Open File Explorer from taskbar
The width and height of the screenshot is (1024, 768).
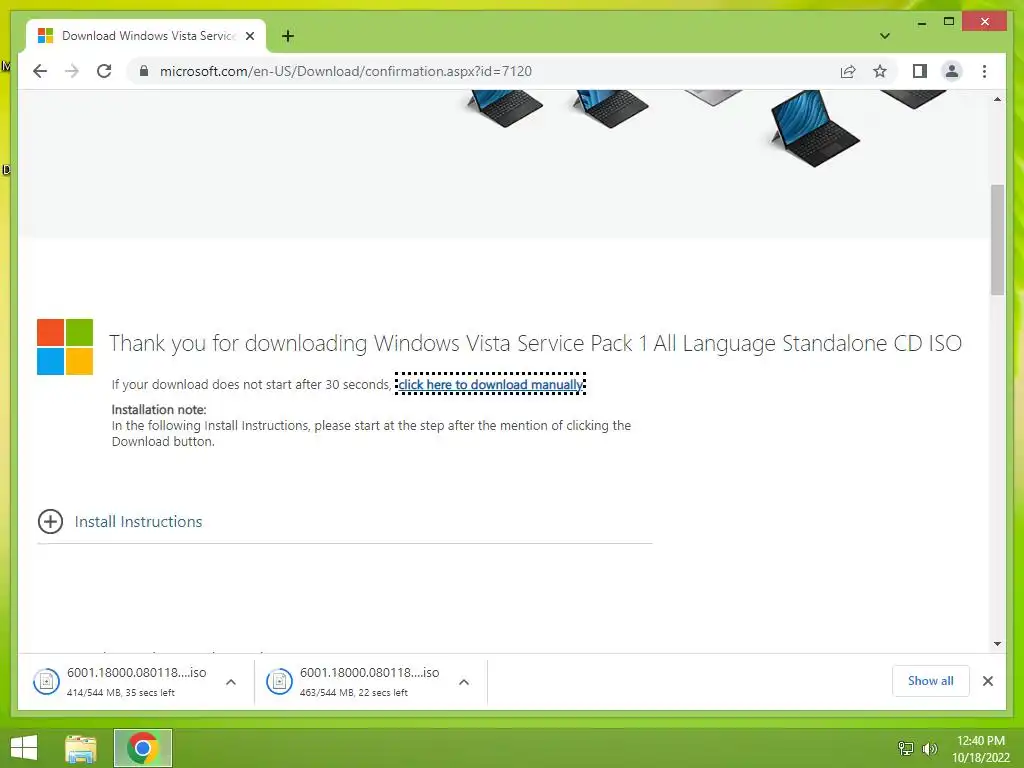pos(81,748)
